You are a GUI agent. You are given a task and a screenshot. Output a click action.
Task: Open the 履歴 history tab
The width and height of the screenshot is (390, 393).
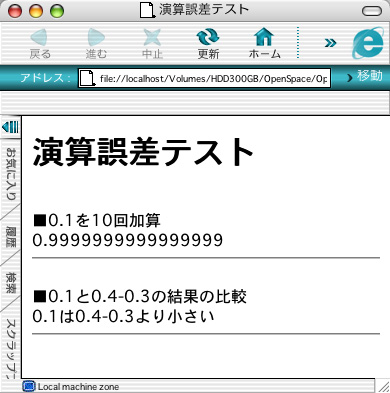(x=11, y=236)
